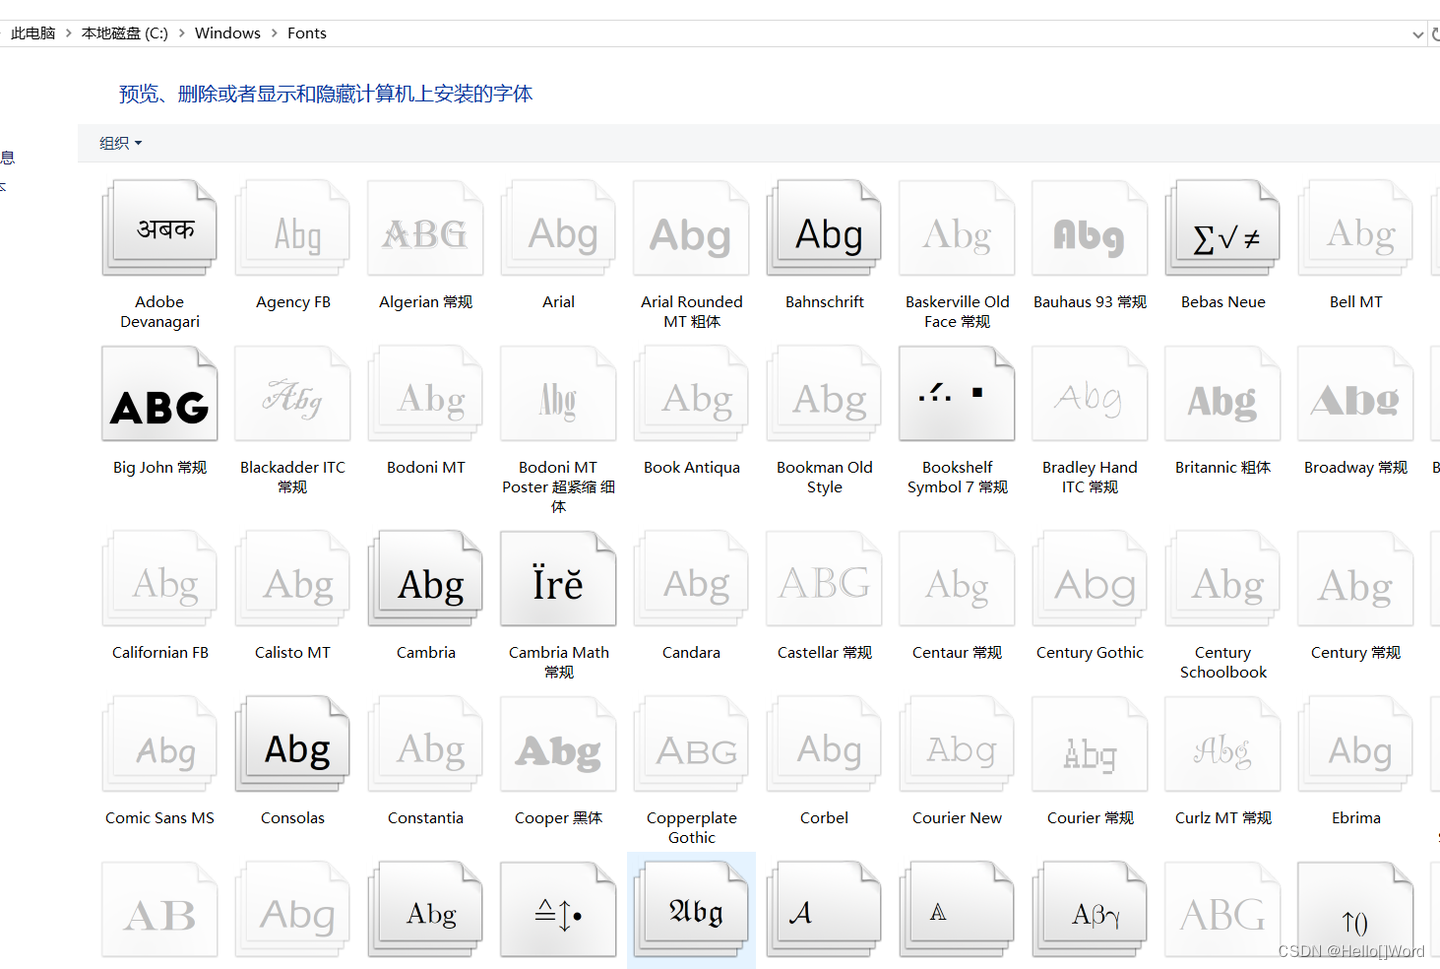Go to 本地磁盘 (C:) breadcrumb
This screenshot has height=969, width=1440.
coord(125,33)
